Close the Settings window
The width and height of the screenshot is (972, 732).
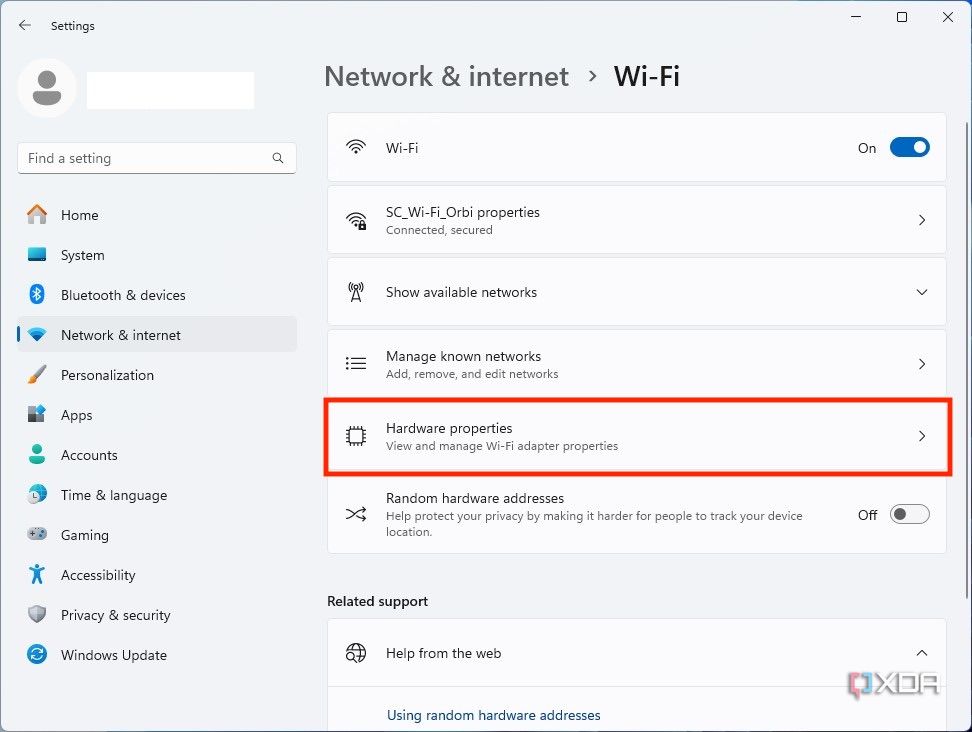(x=948, y=17)
